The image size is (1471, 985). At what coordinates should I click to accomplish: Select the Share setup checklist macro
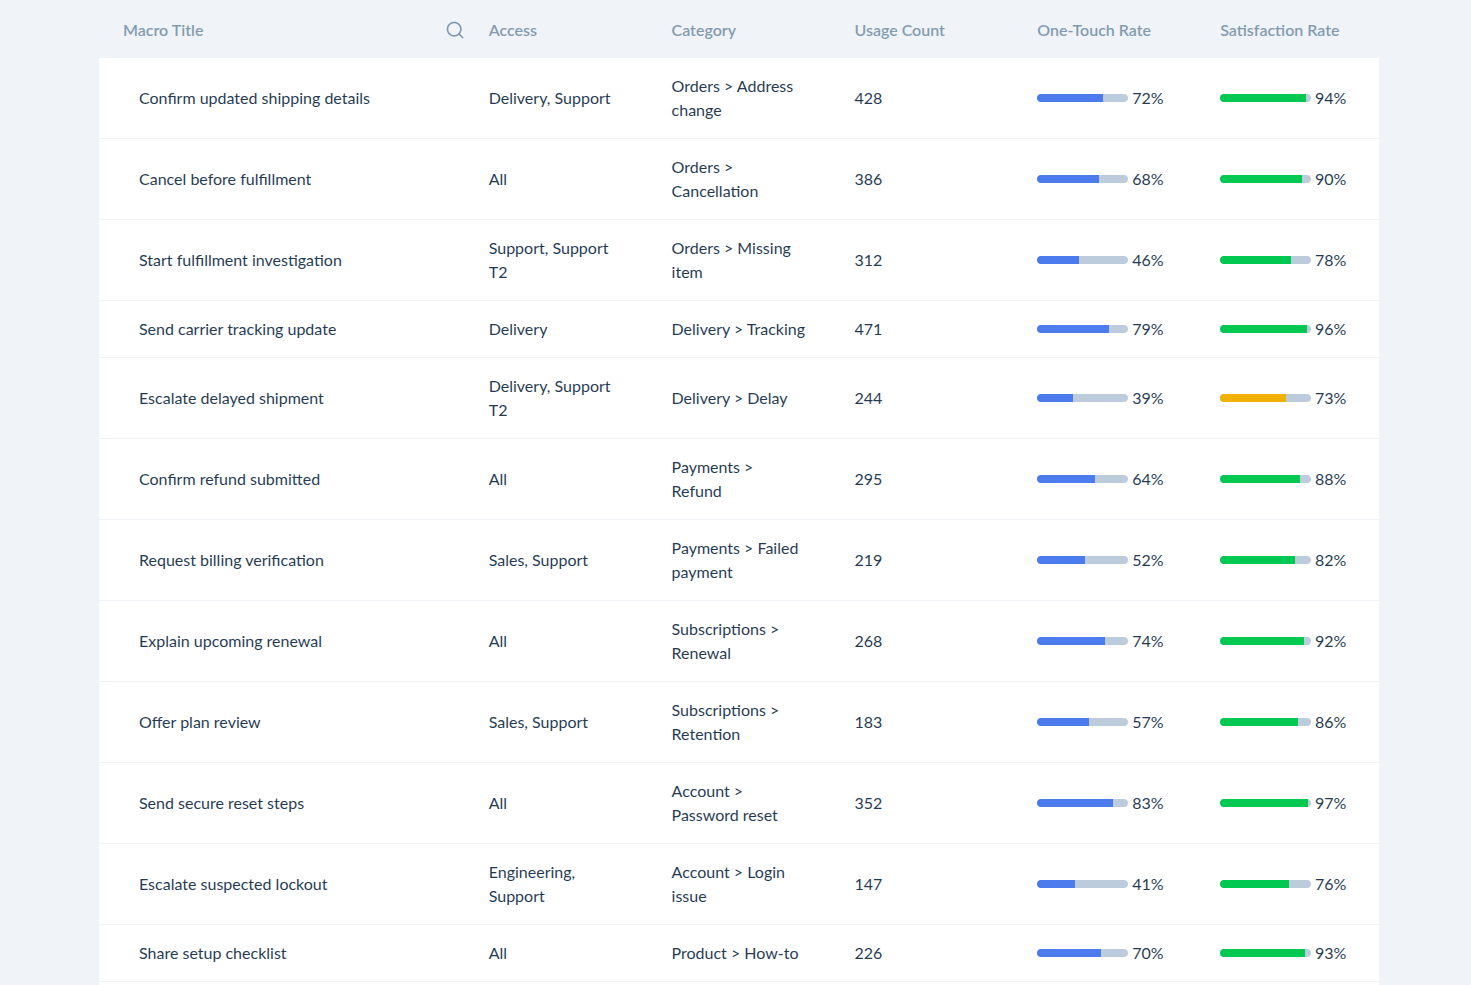[x=212, y=953]
